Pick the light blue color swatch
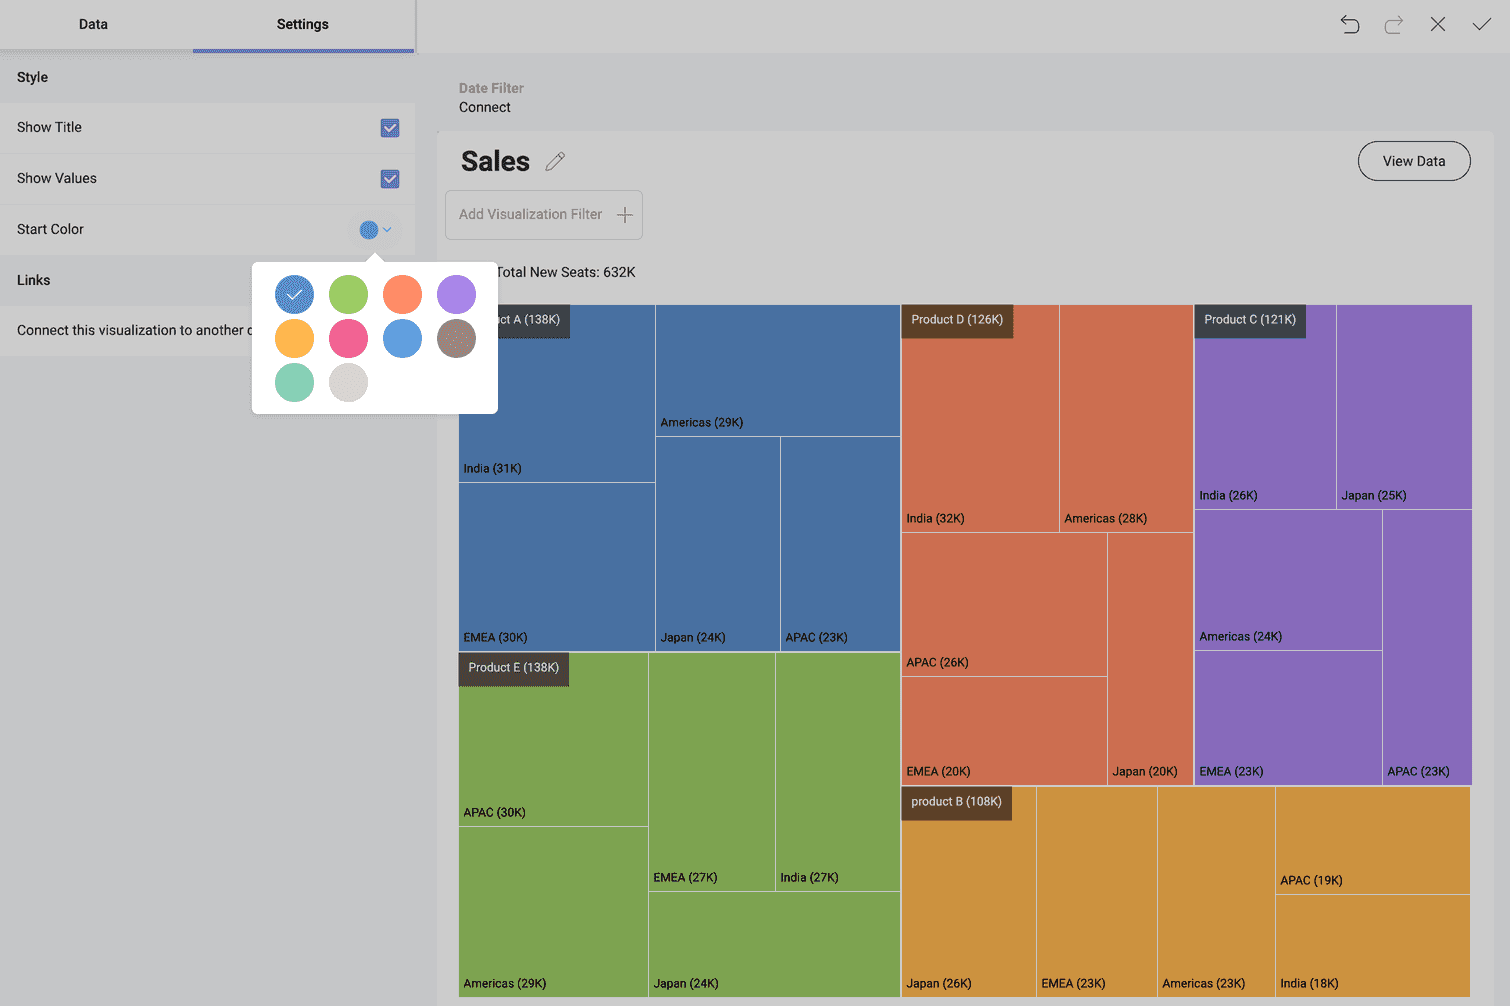This screenshot has height=1006, width=1510. click(402, 339)
